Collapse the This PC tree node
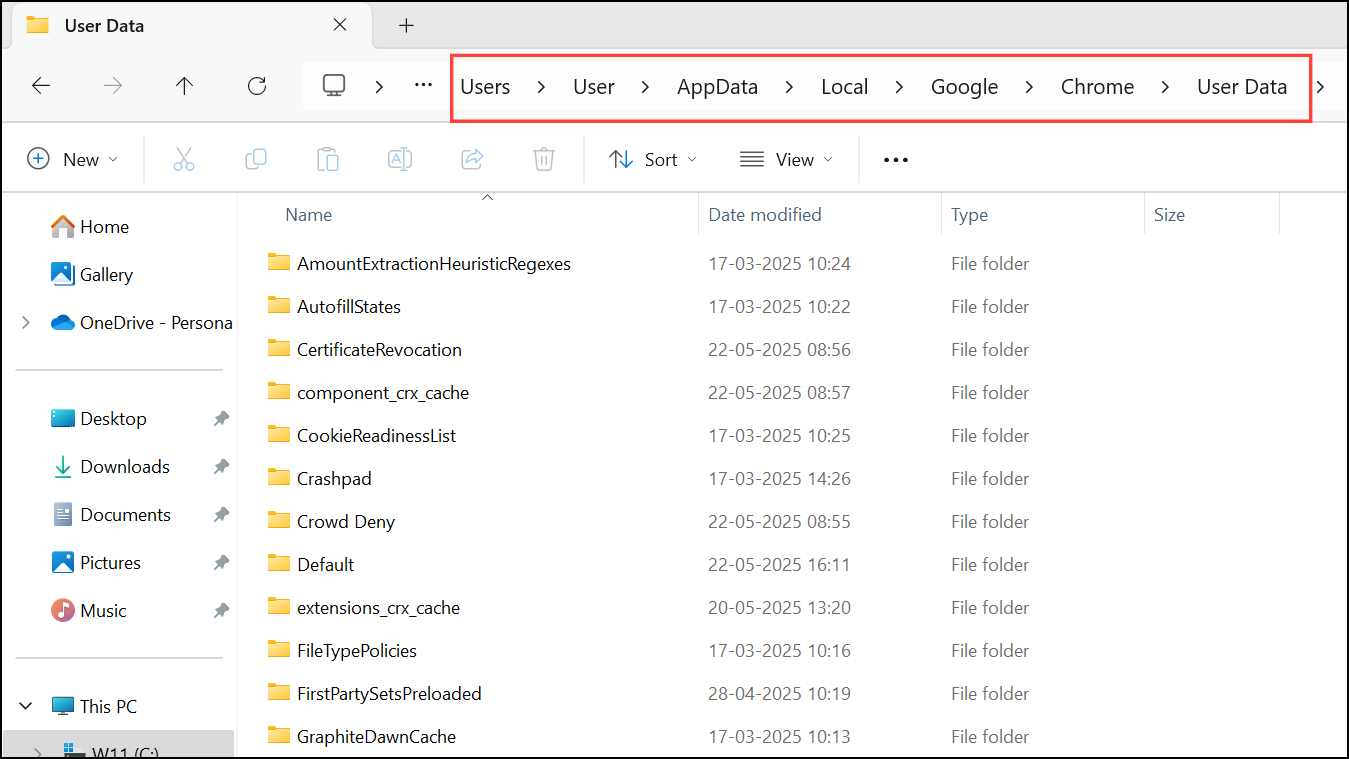 tap(26, 706)
